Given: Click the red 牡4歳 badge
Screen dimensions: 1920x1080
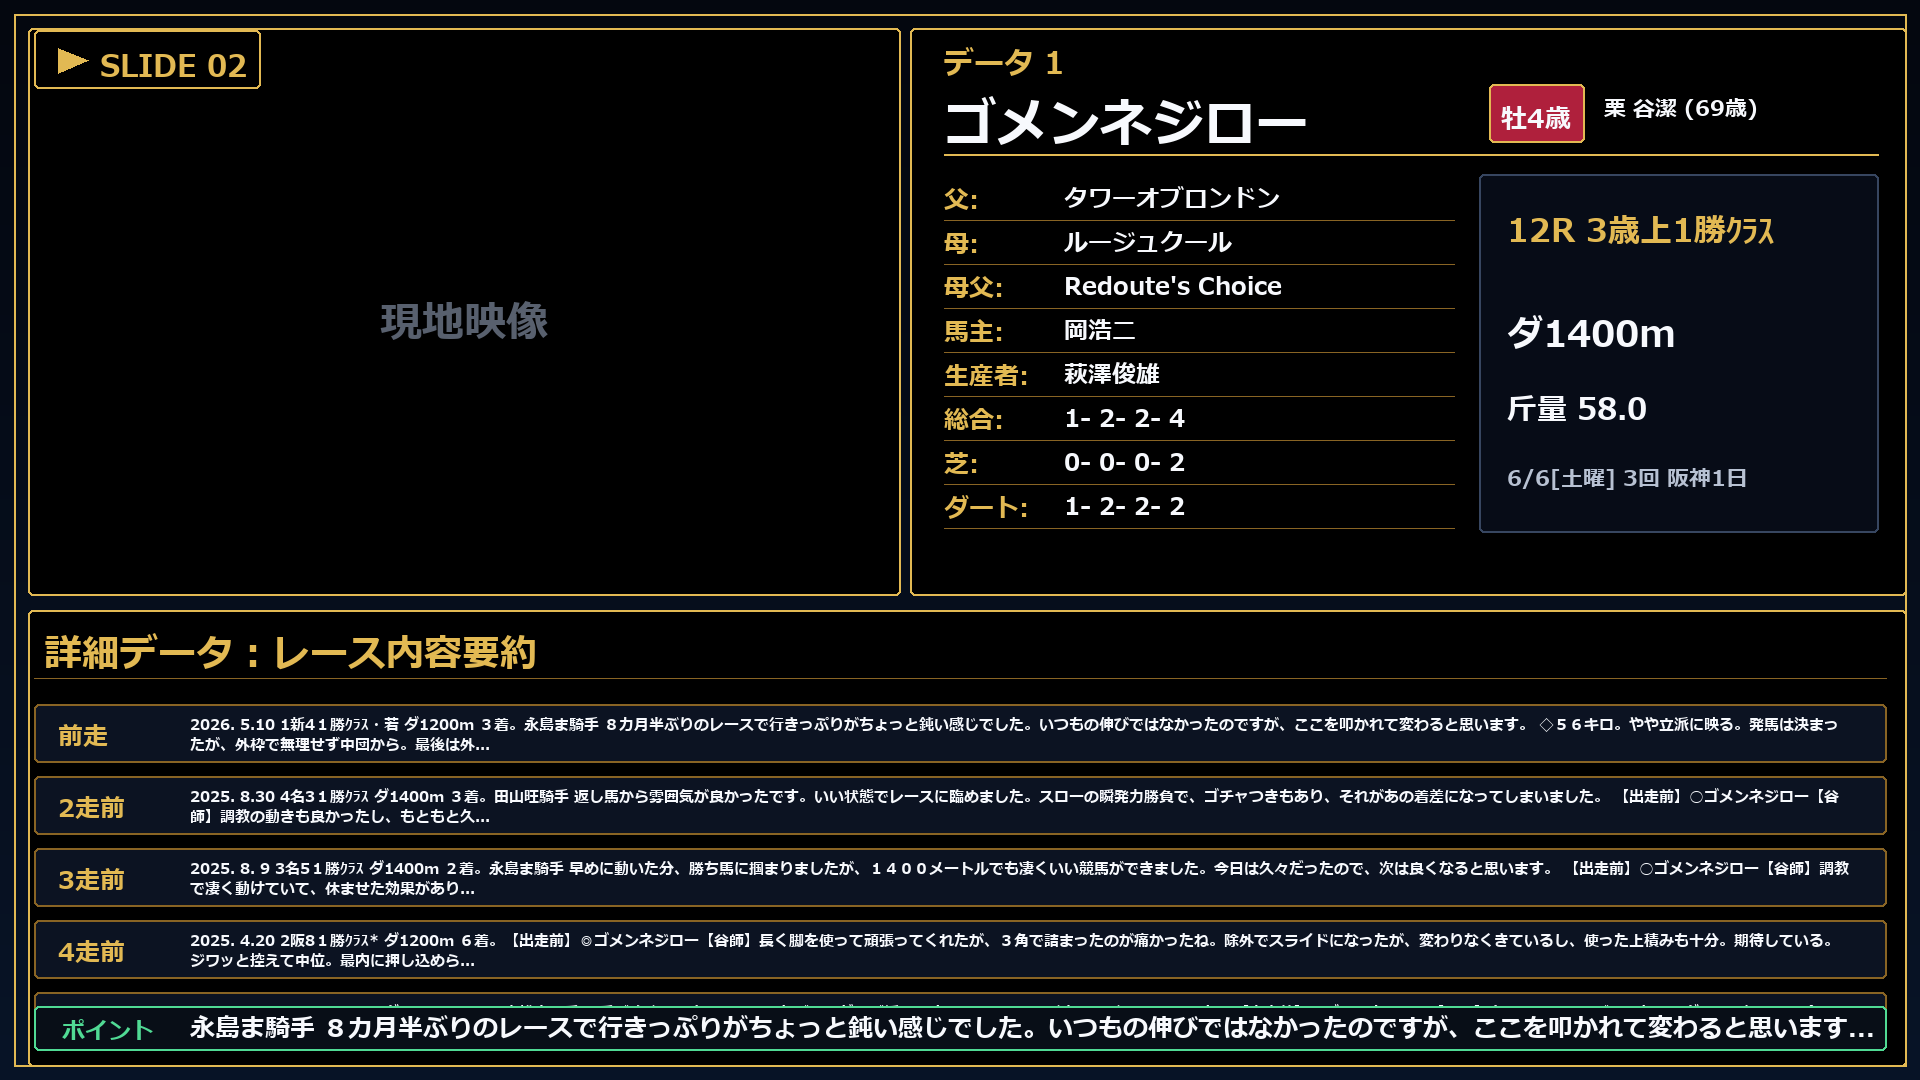Looking at the screenshot, I should coord(1536,114).
